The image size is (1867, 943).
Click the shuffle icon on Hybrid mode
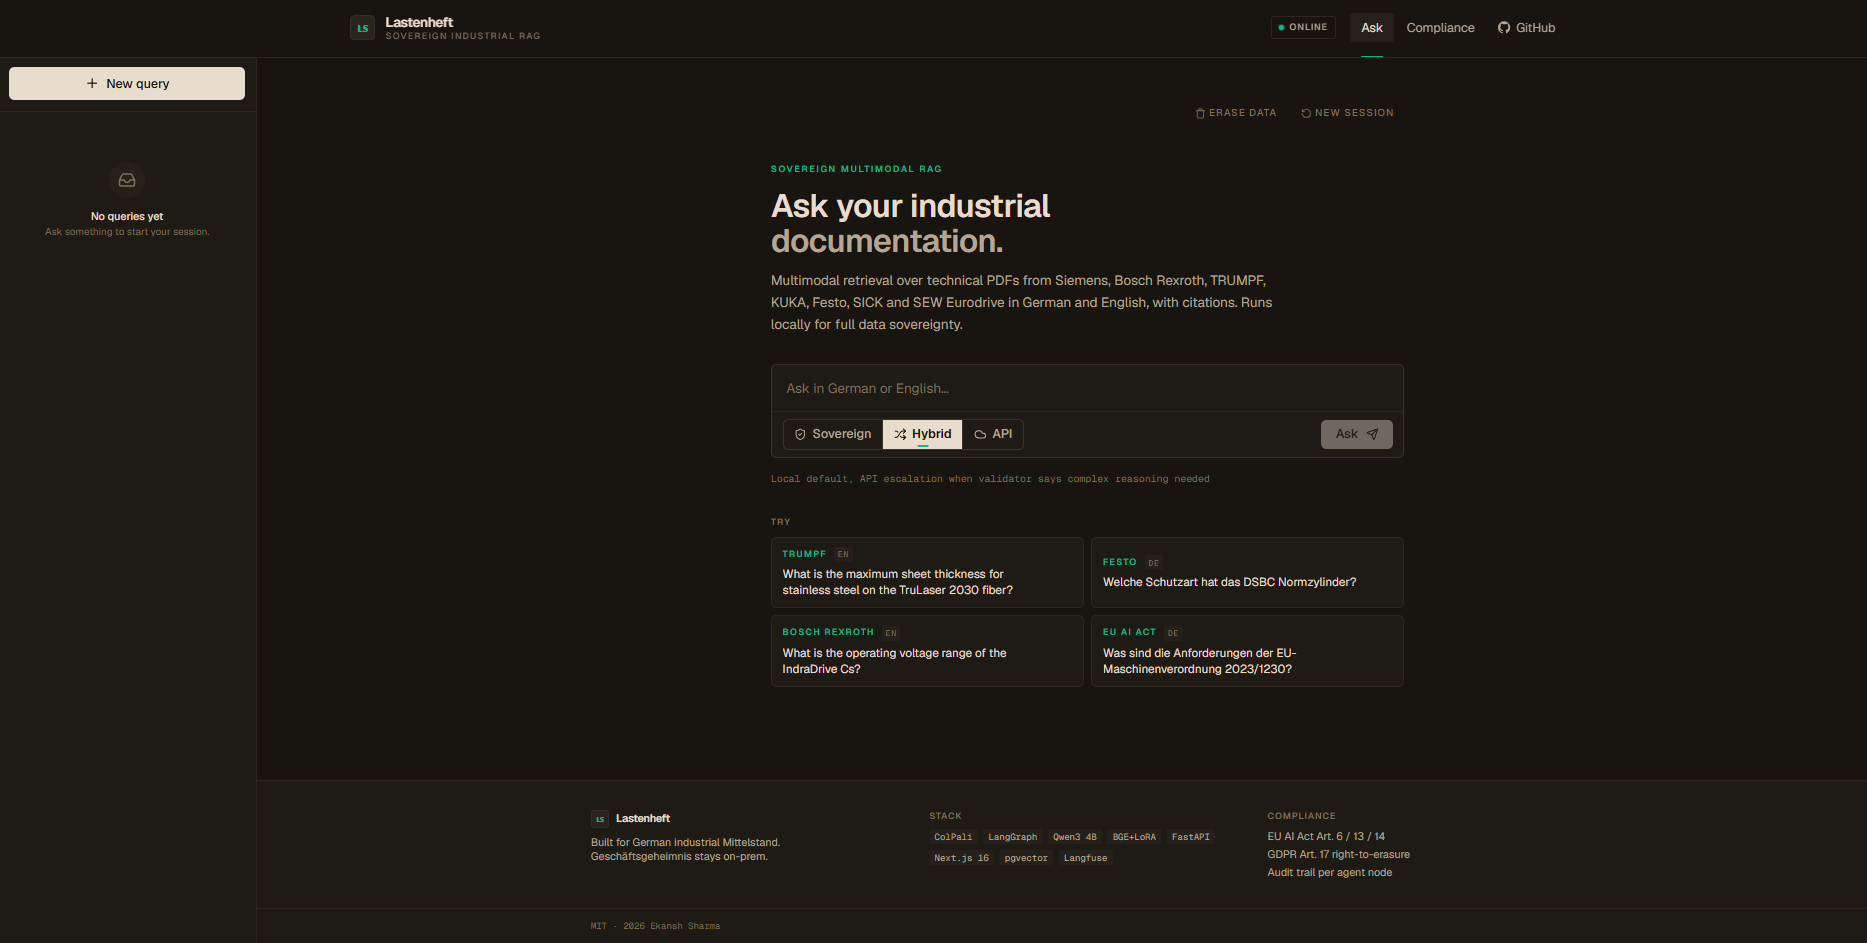(x=900, y=434)
